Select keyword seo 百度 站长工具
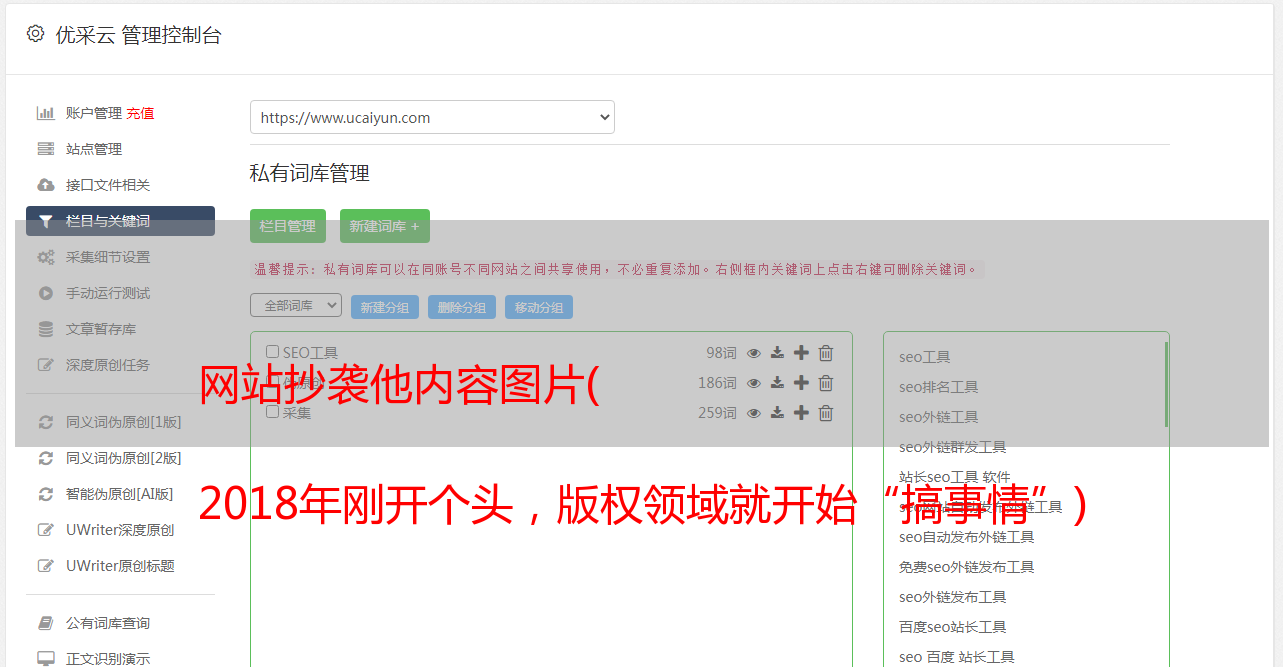Image resolution: width=1283 pixels, height=667 pixels. 957,657
